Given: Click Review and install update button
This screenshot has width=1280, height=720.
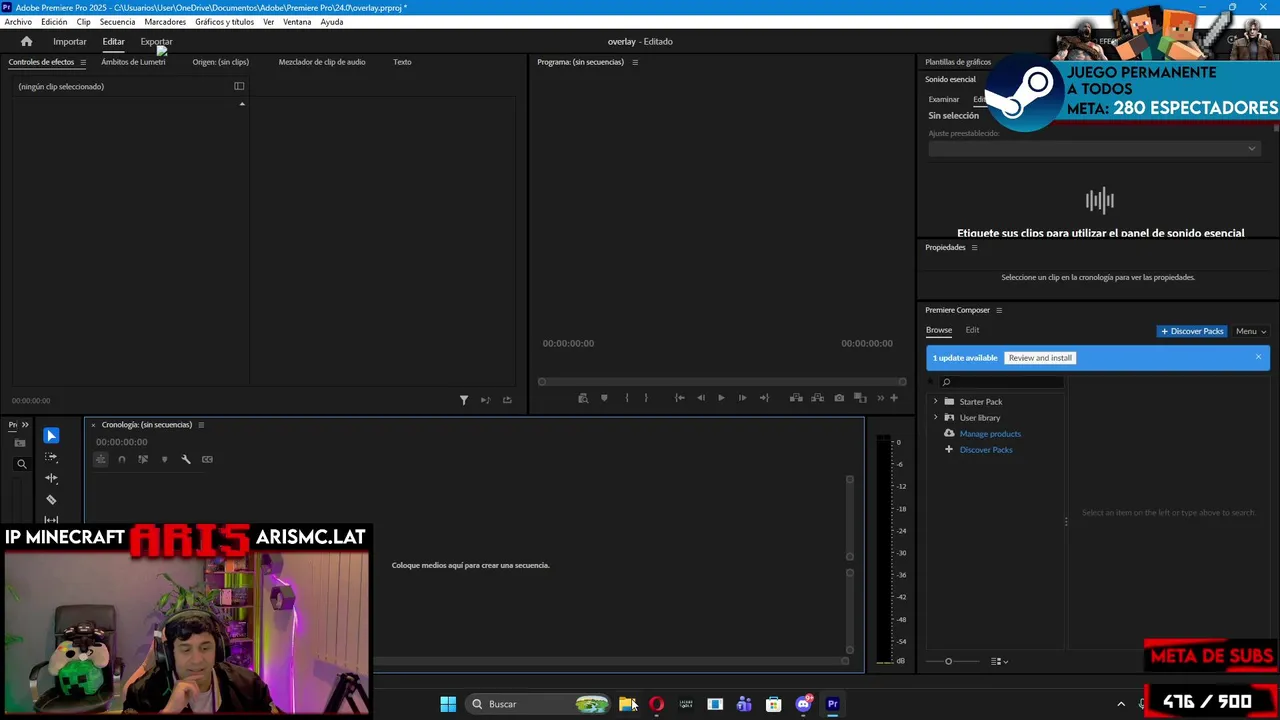Looking at the screenshot, I should 1040,358.
